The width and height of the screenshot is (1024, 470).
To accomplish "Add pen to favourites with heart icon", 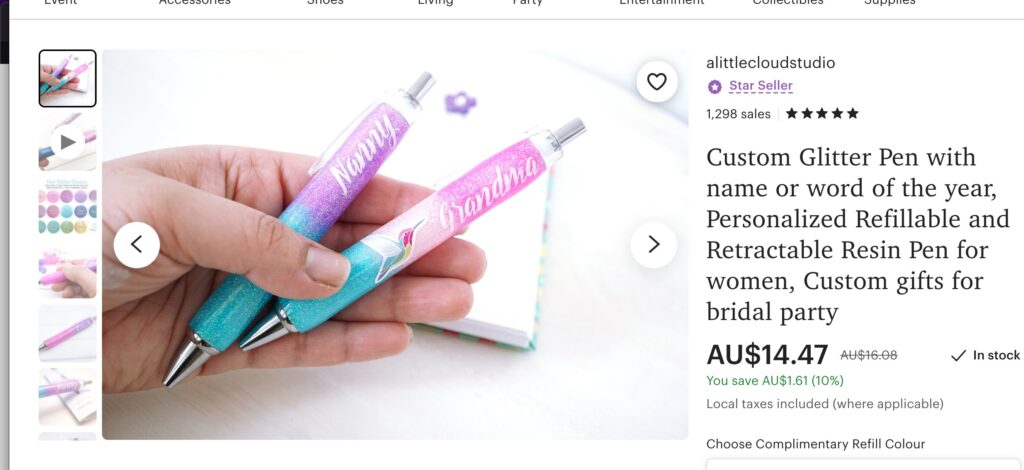I will click(656, 82).
